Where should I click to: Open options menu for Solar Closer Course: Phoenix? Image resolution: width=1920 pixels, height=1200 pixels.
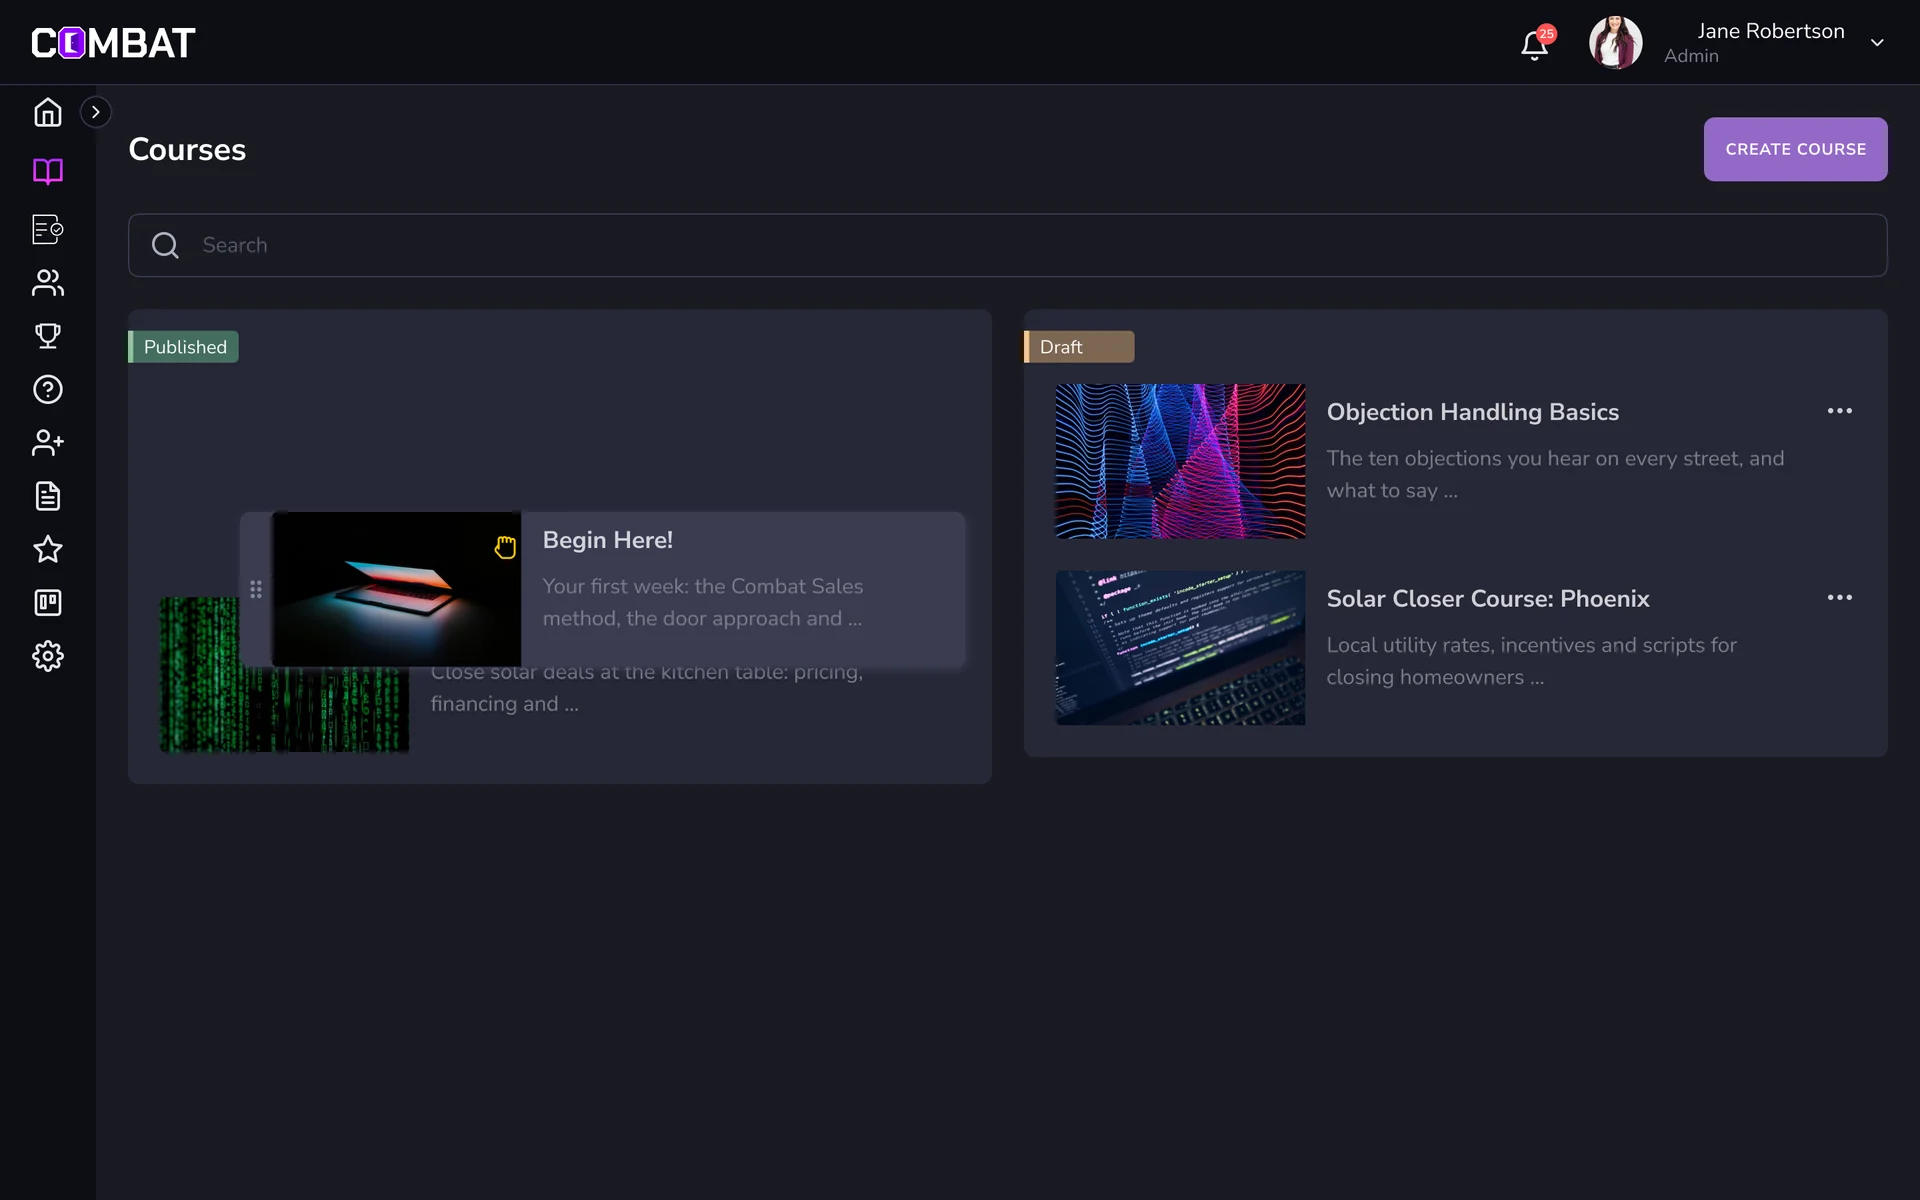click(1840, 598)
